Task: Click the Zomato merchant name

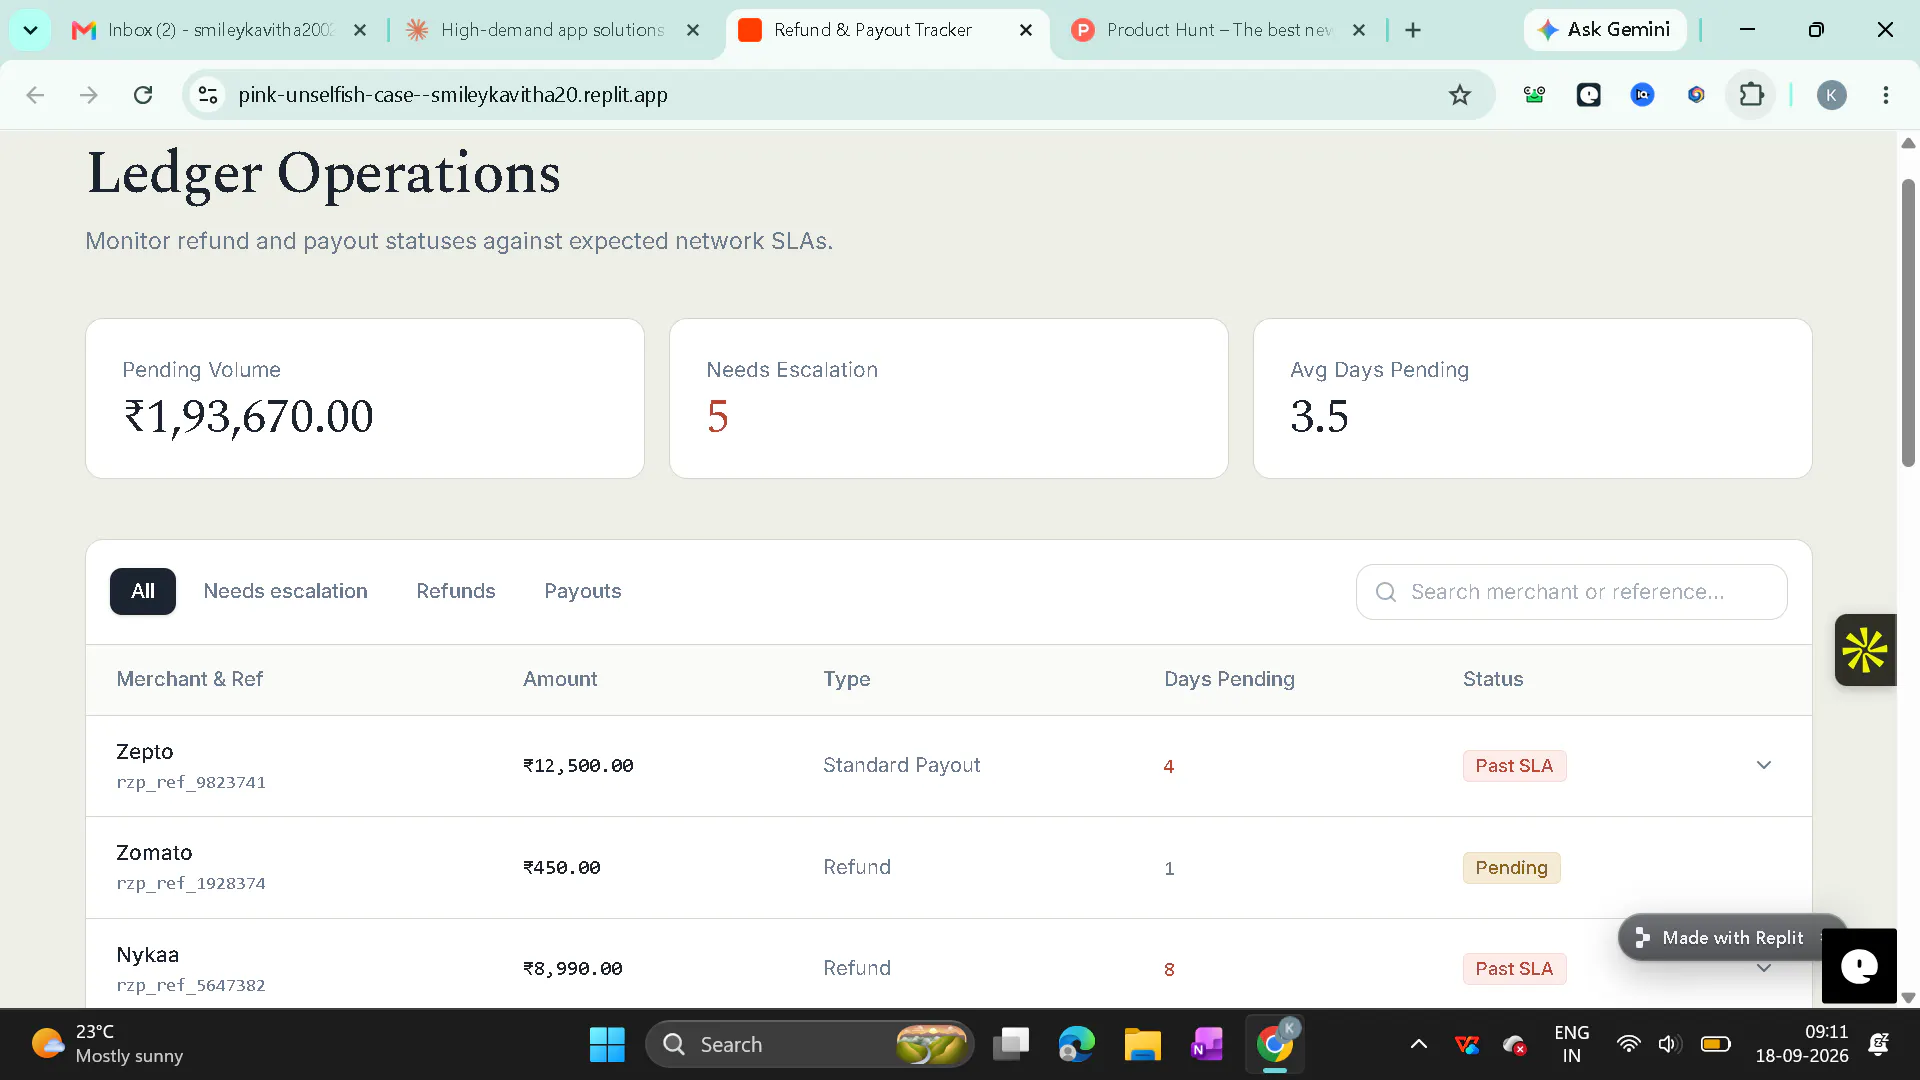Action: [154, 853]
